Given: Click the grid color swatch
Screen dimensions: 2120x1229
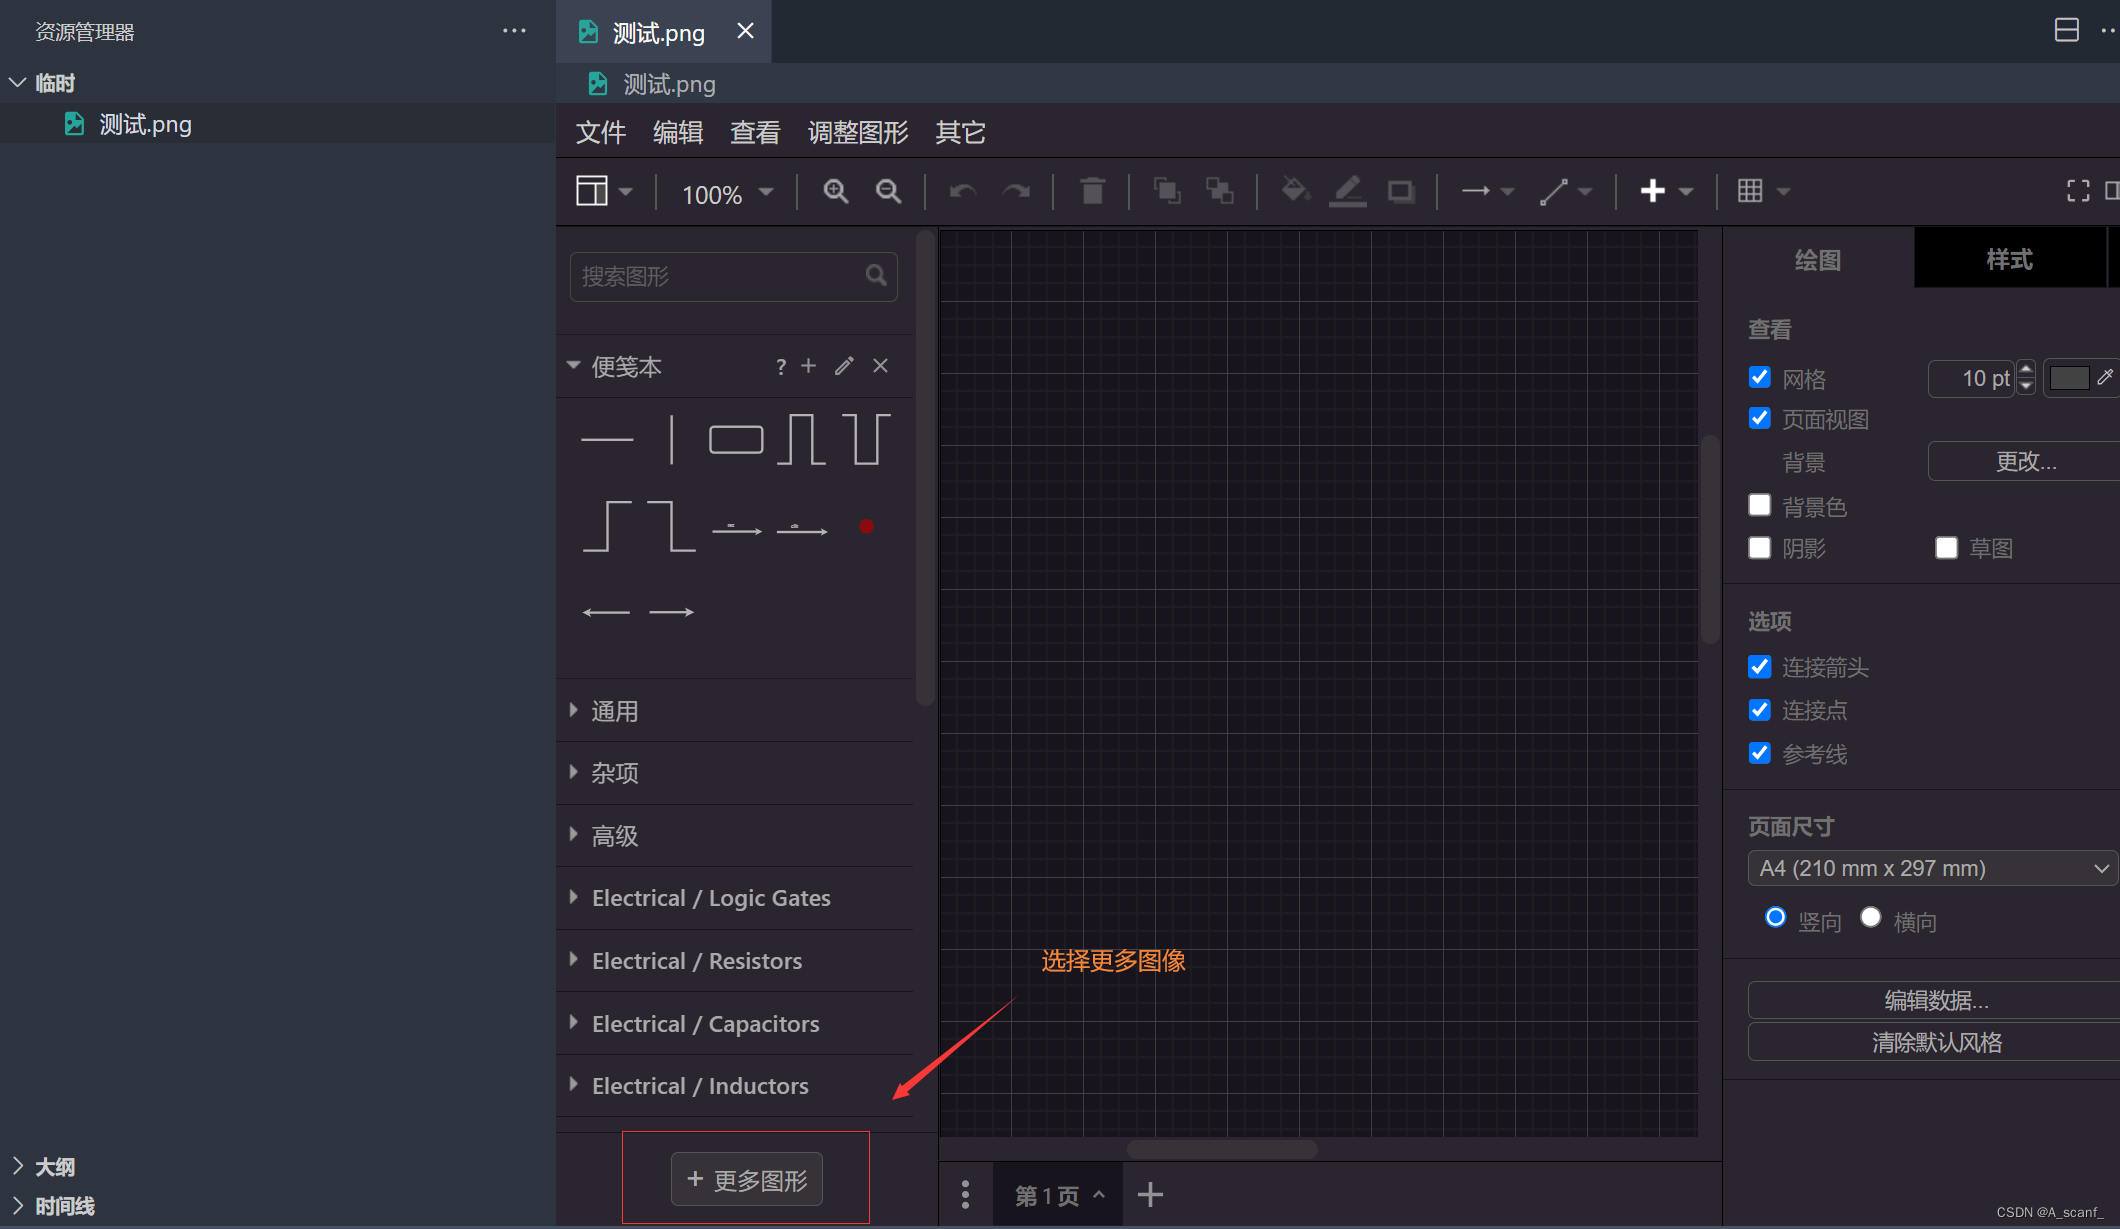Looking at the screenshot, I should (2068, 378).
